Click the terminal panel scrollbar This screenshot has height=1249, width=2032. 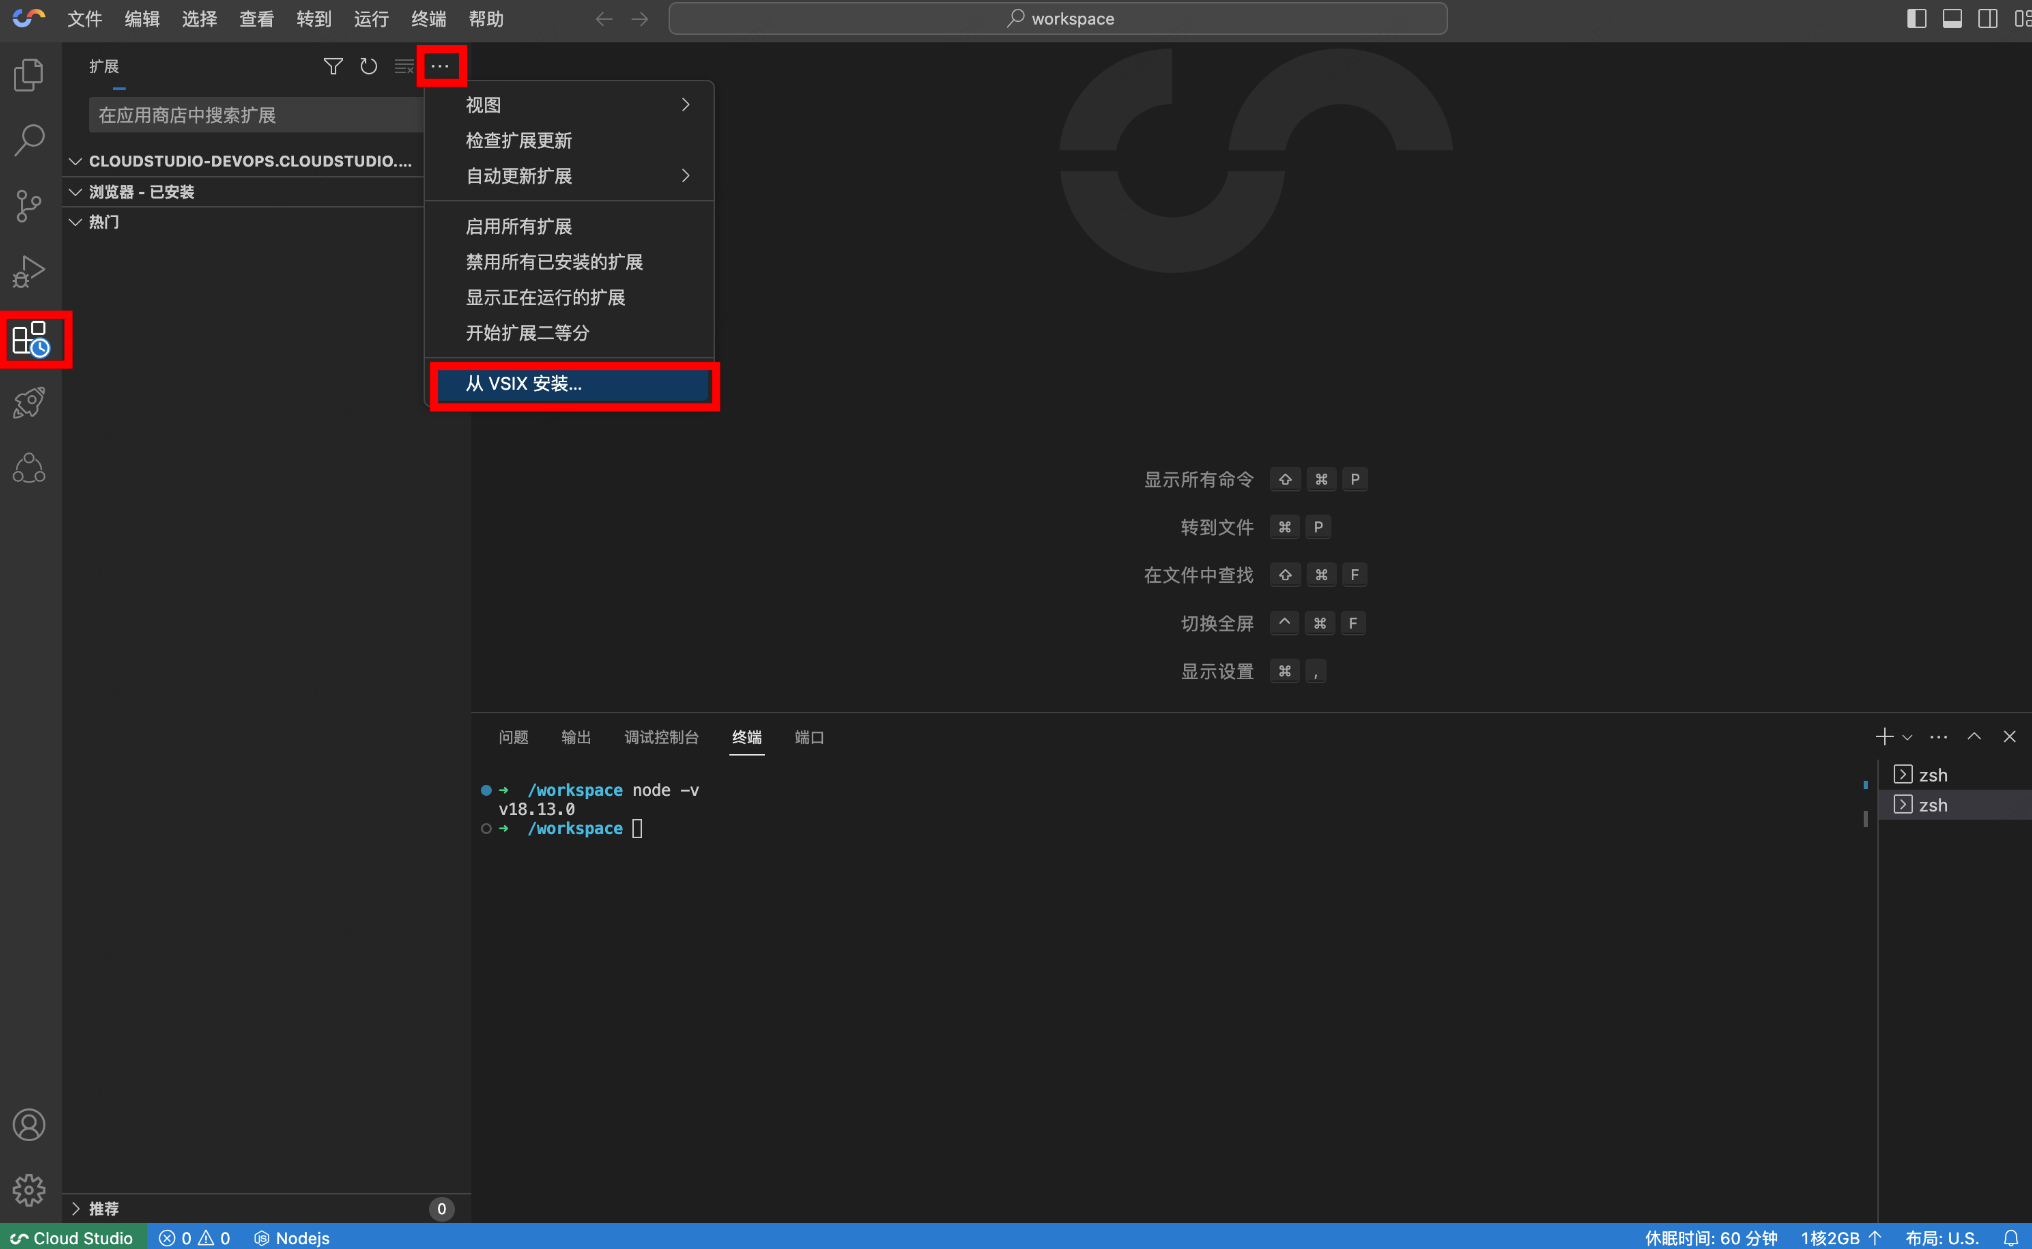[1865, 818]
